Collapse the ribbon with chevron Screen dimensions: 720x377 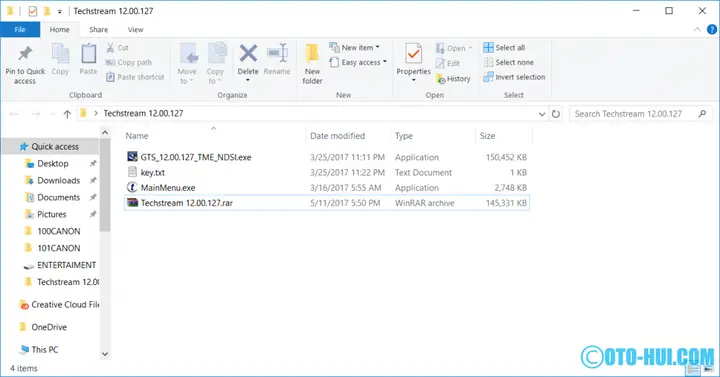coord(697,29)
